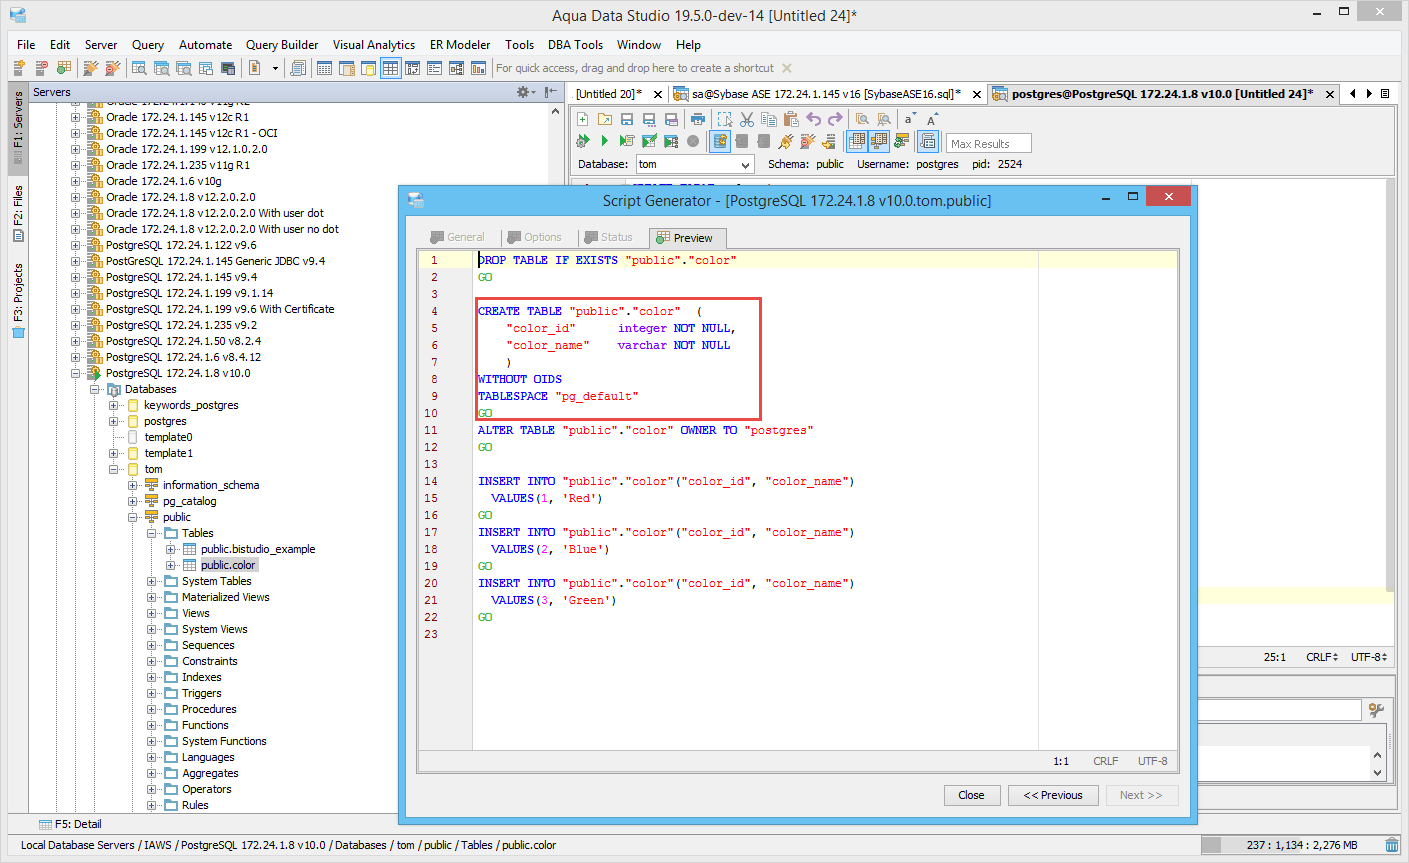The image size is (1409, 863).
Task: Click the Max Results input field
Action: (x=988, y=143)
